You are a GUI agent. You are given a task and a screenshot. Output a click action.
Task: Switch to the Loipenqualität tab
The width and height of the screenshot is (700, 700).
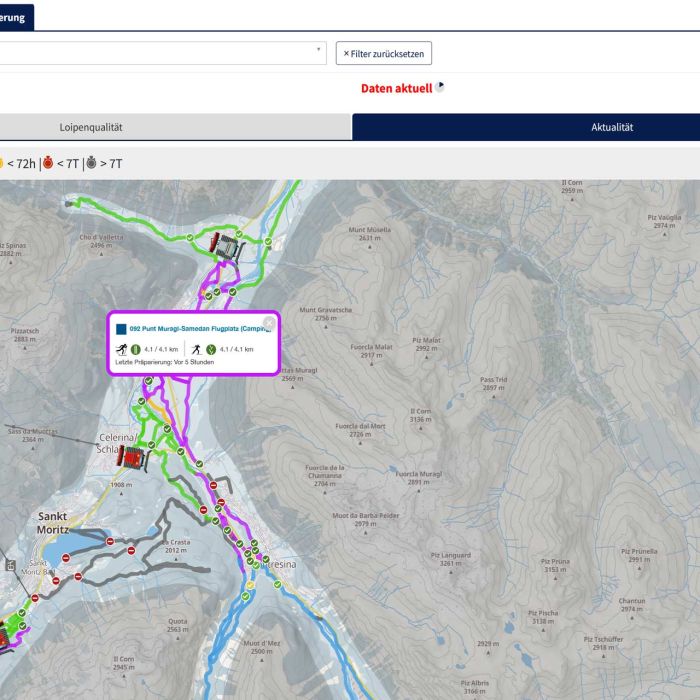click(x=90, y=127)
